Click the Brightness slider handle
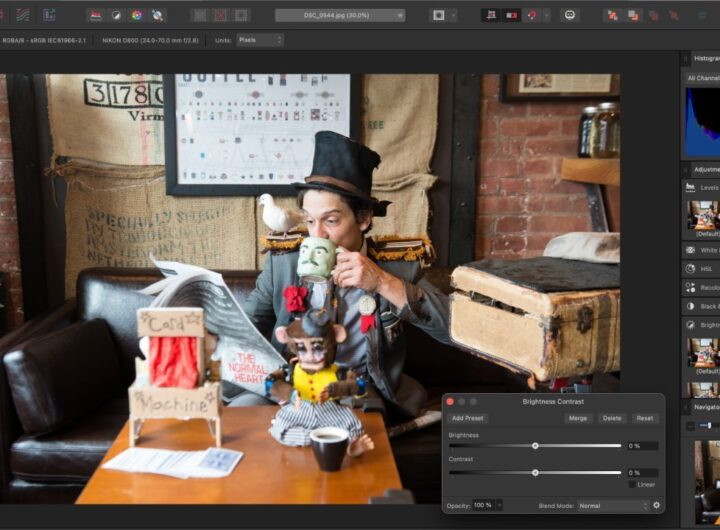 (535, 445)
